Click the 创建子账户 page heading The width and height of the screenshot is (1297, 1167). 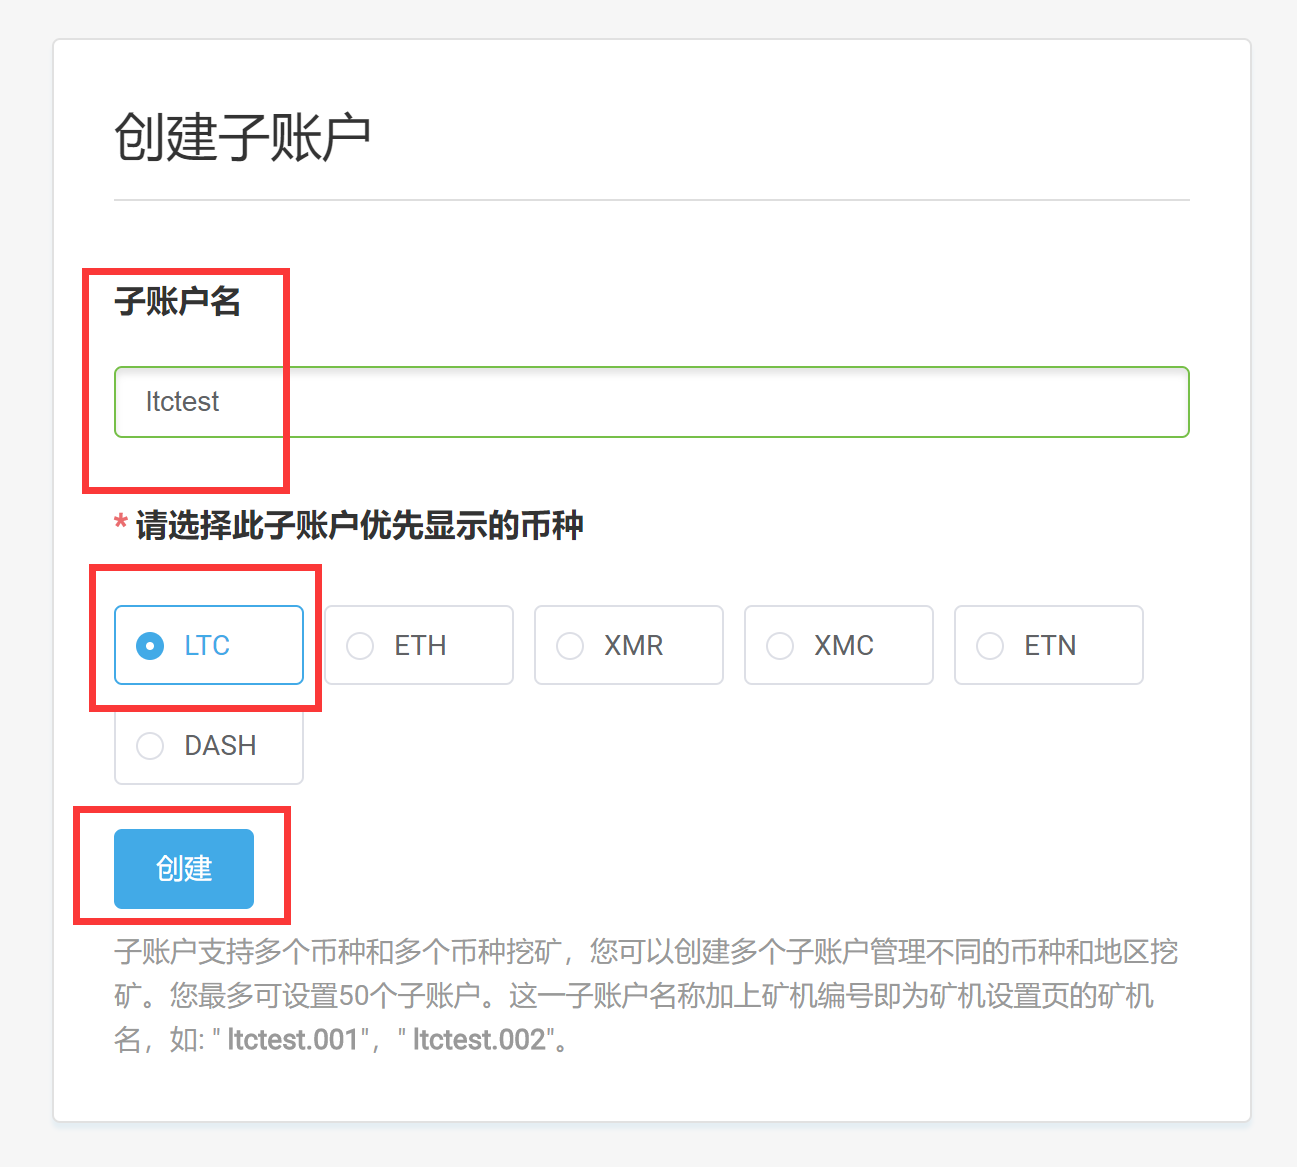(242, 137)
